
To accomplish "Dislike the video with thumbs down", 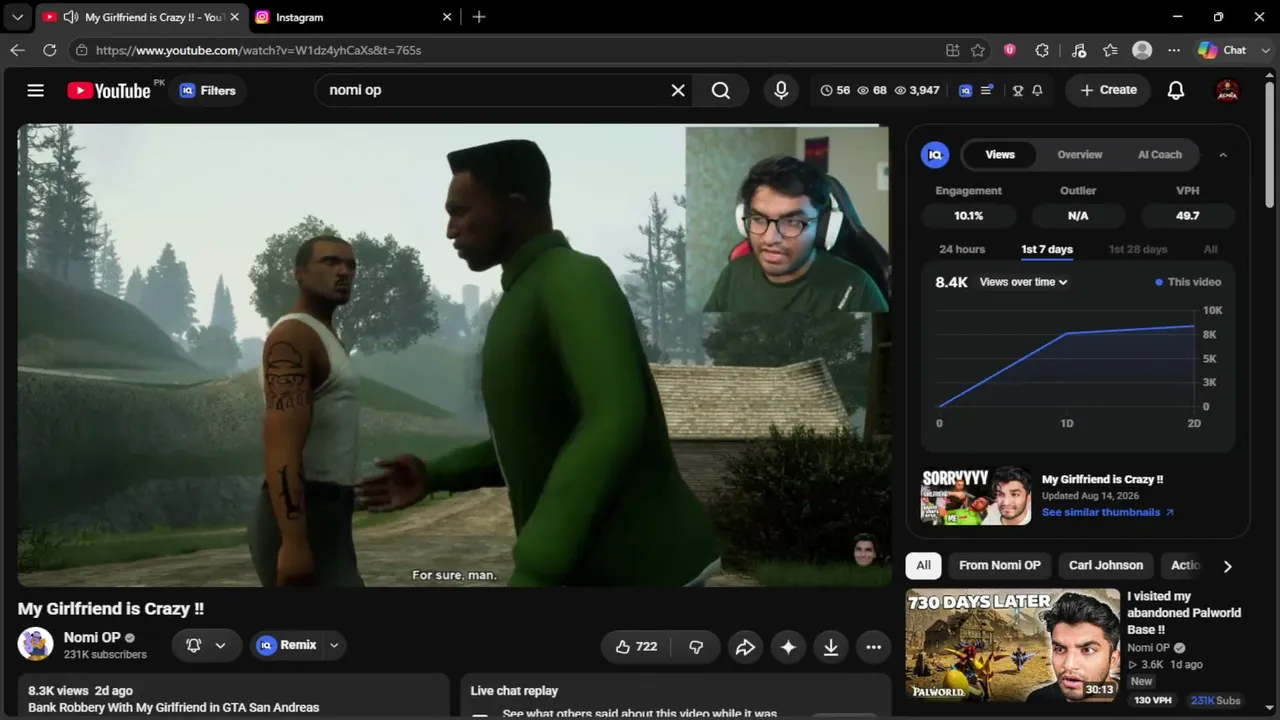I will (x=696, y=646).
